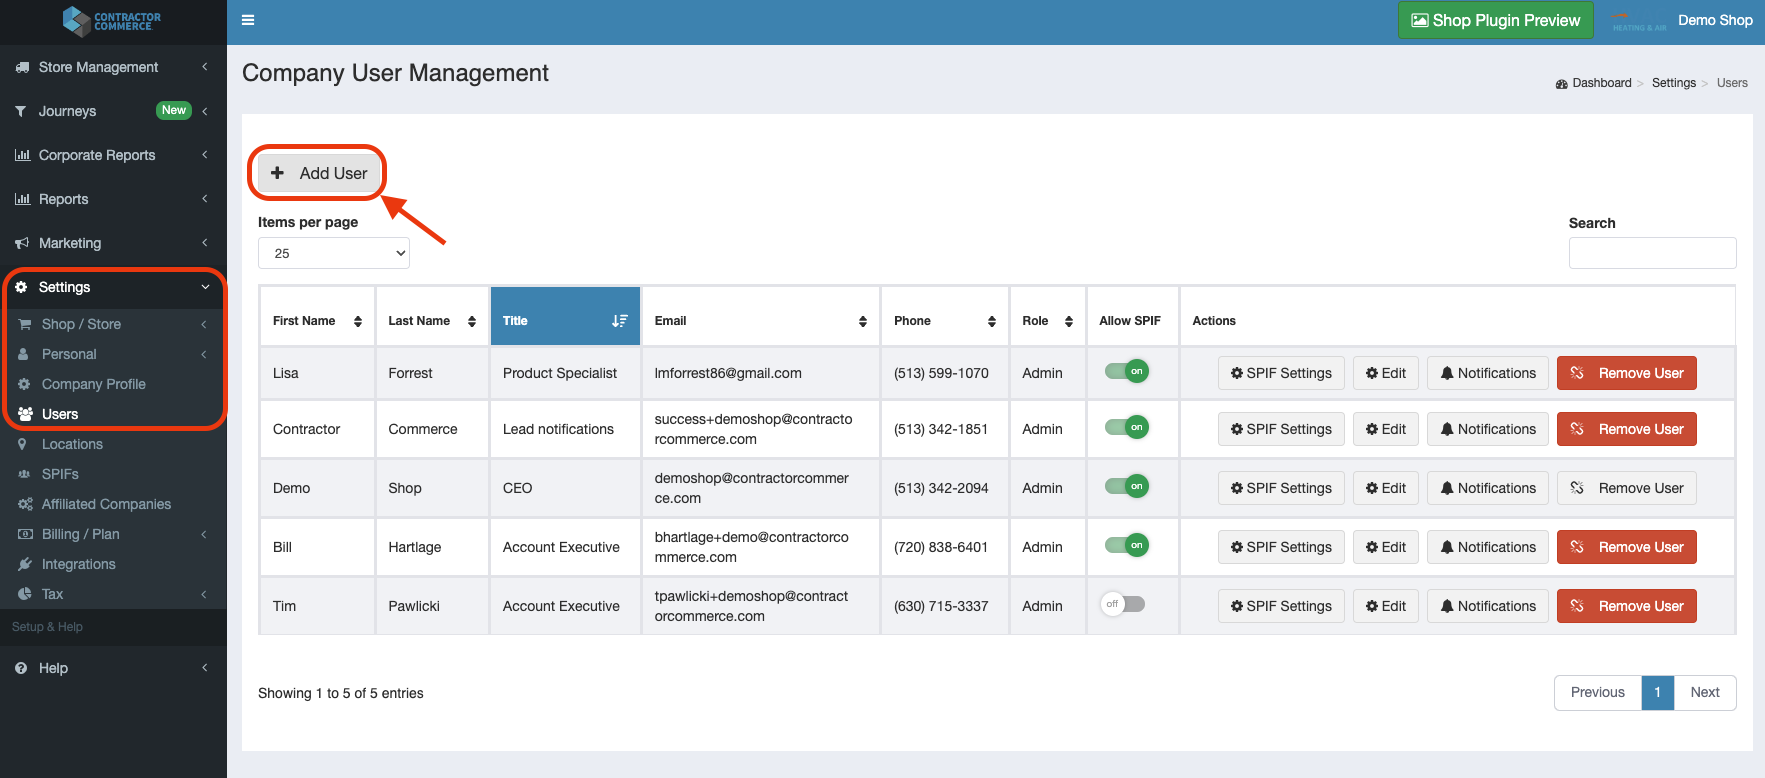Edit the Bill Hartlage user
The image size is (1765, 778).
pyautogui.click(x=1386, y=547)
